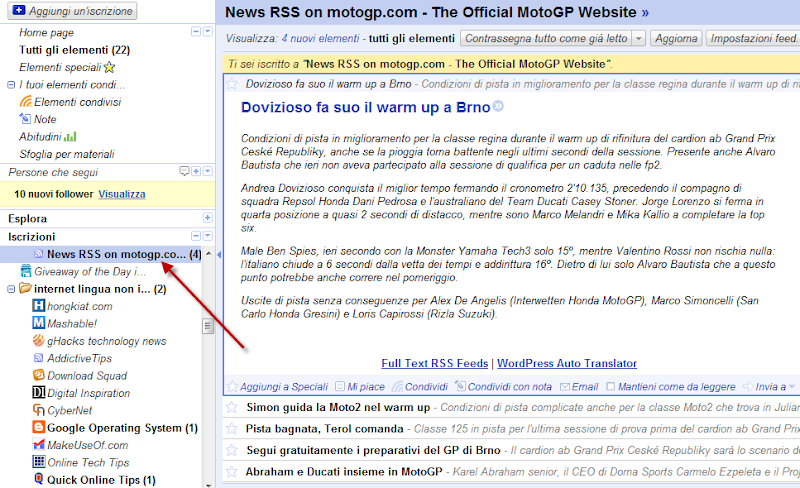Open dropdown menu next to Home page
The image size is (800, 488).
coord(208,32)
